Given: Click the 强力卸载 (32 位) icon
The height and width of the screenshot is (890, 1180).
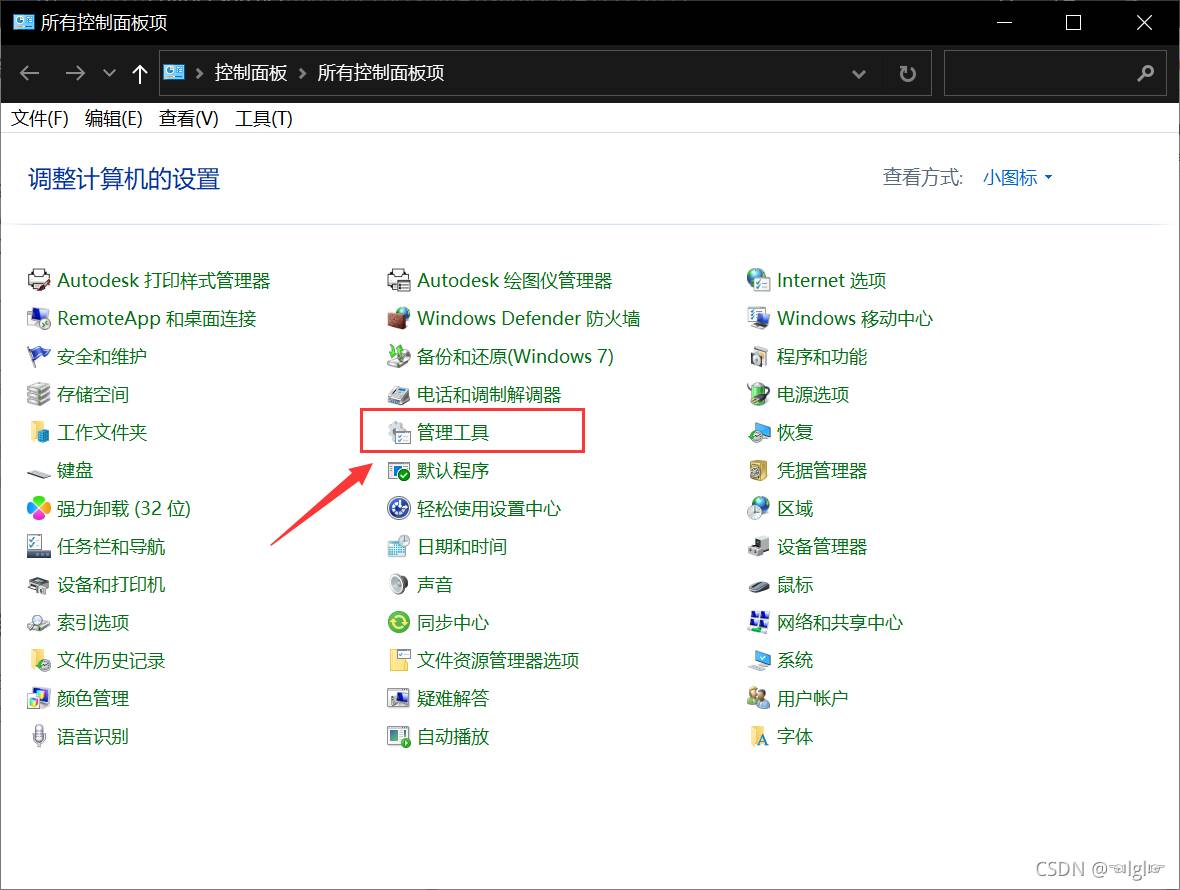Looking at the screenshot, I should (x=39, y=509).
